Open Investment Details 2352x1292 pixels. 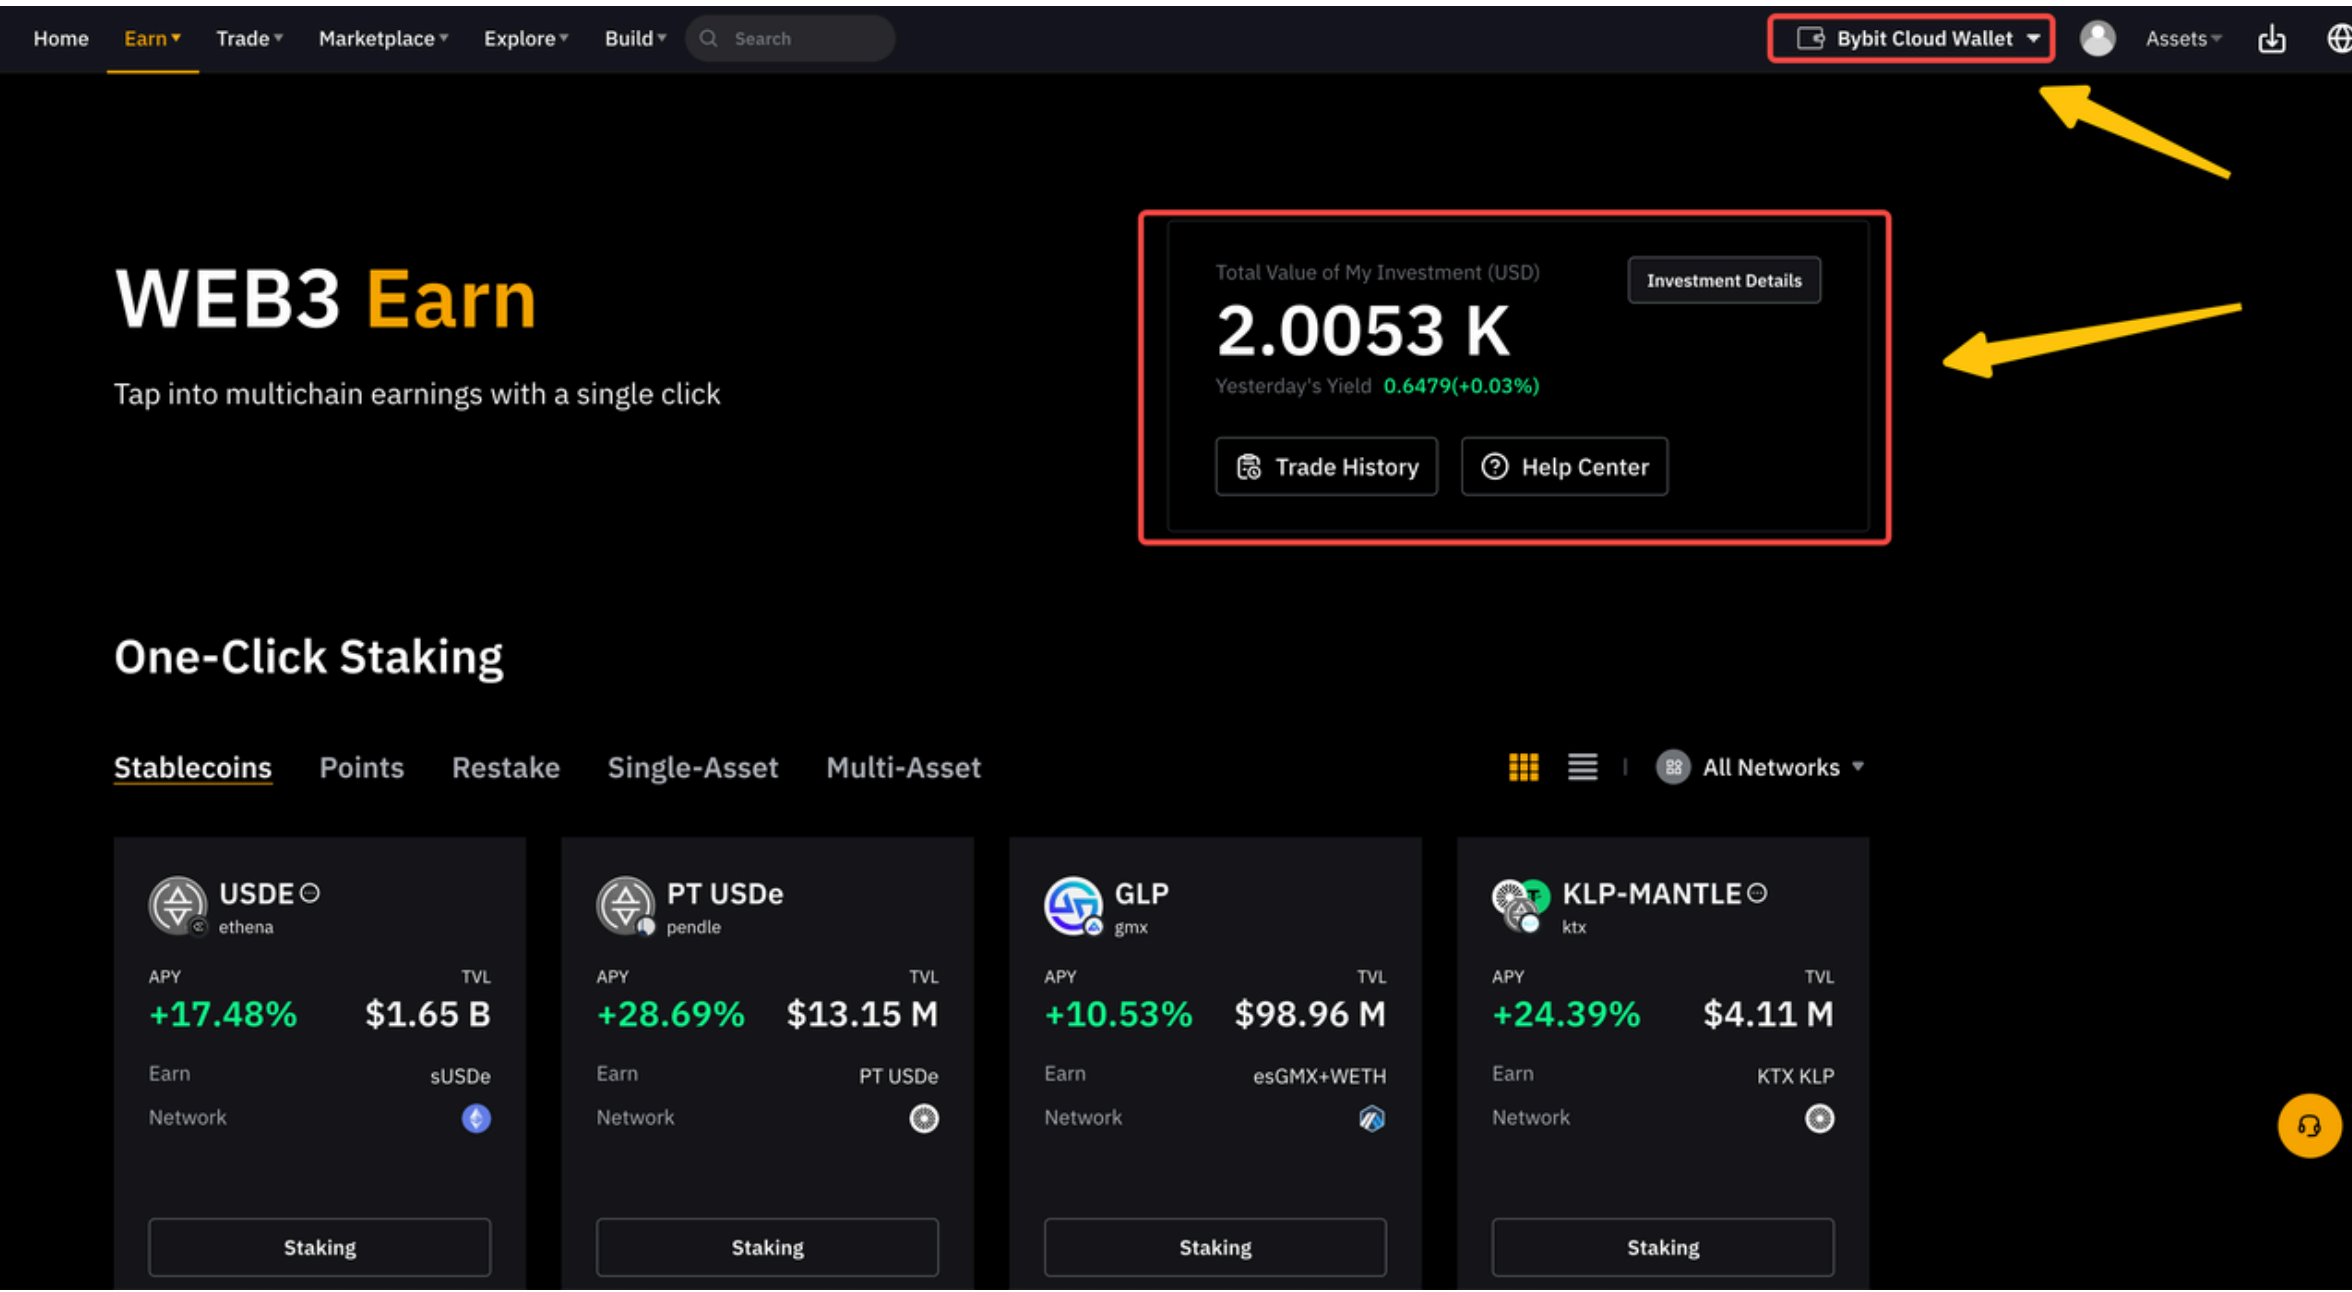(1723, 281)
